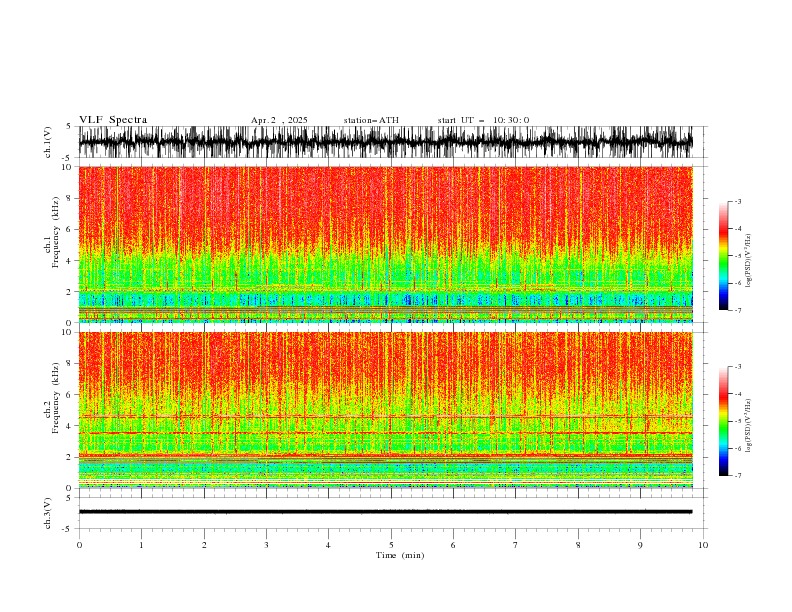This screenshot has height=612, width=792.
Task: Click the '-3' tick on upper colorbar
Action: [737, 201]
